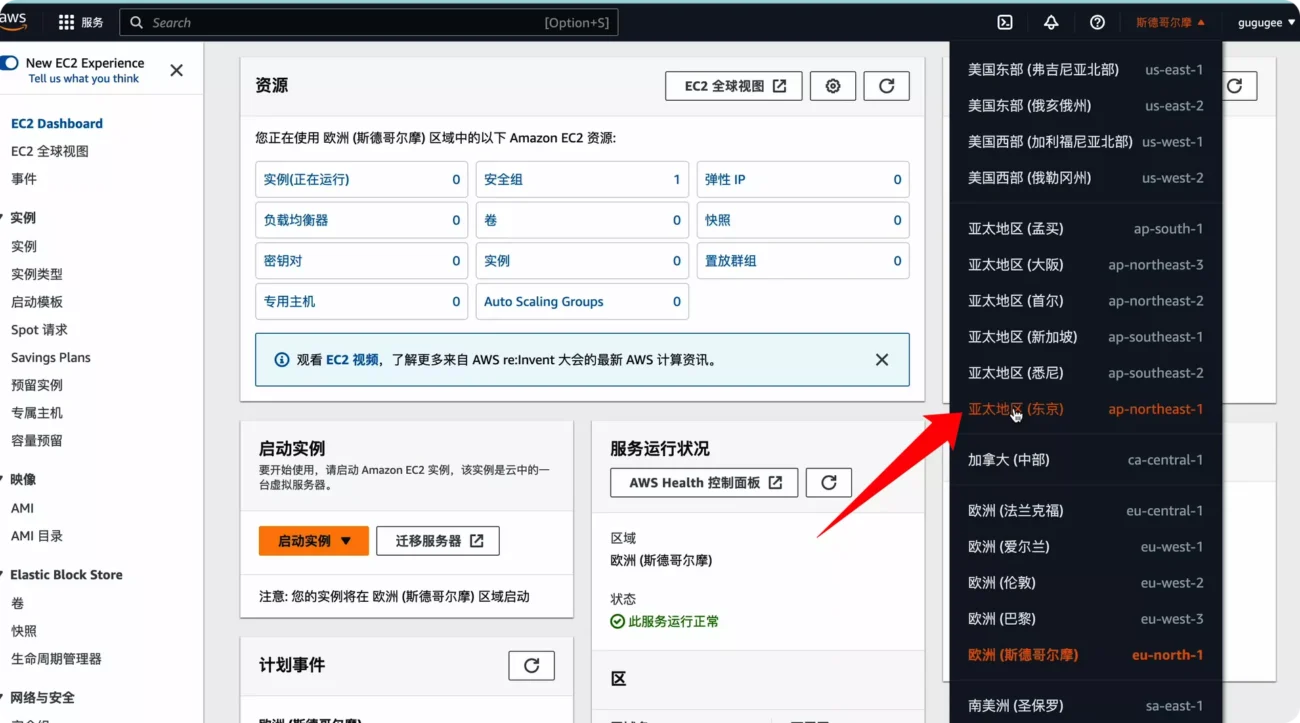Open the CloudShell terminal icon
This screenshot has height=723, width=1300.
pos(1004,22)
